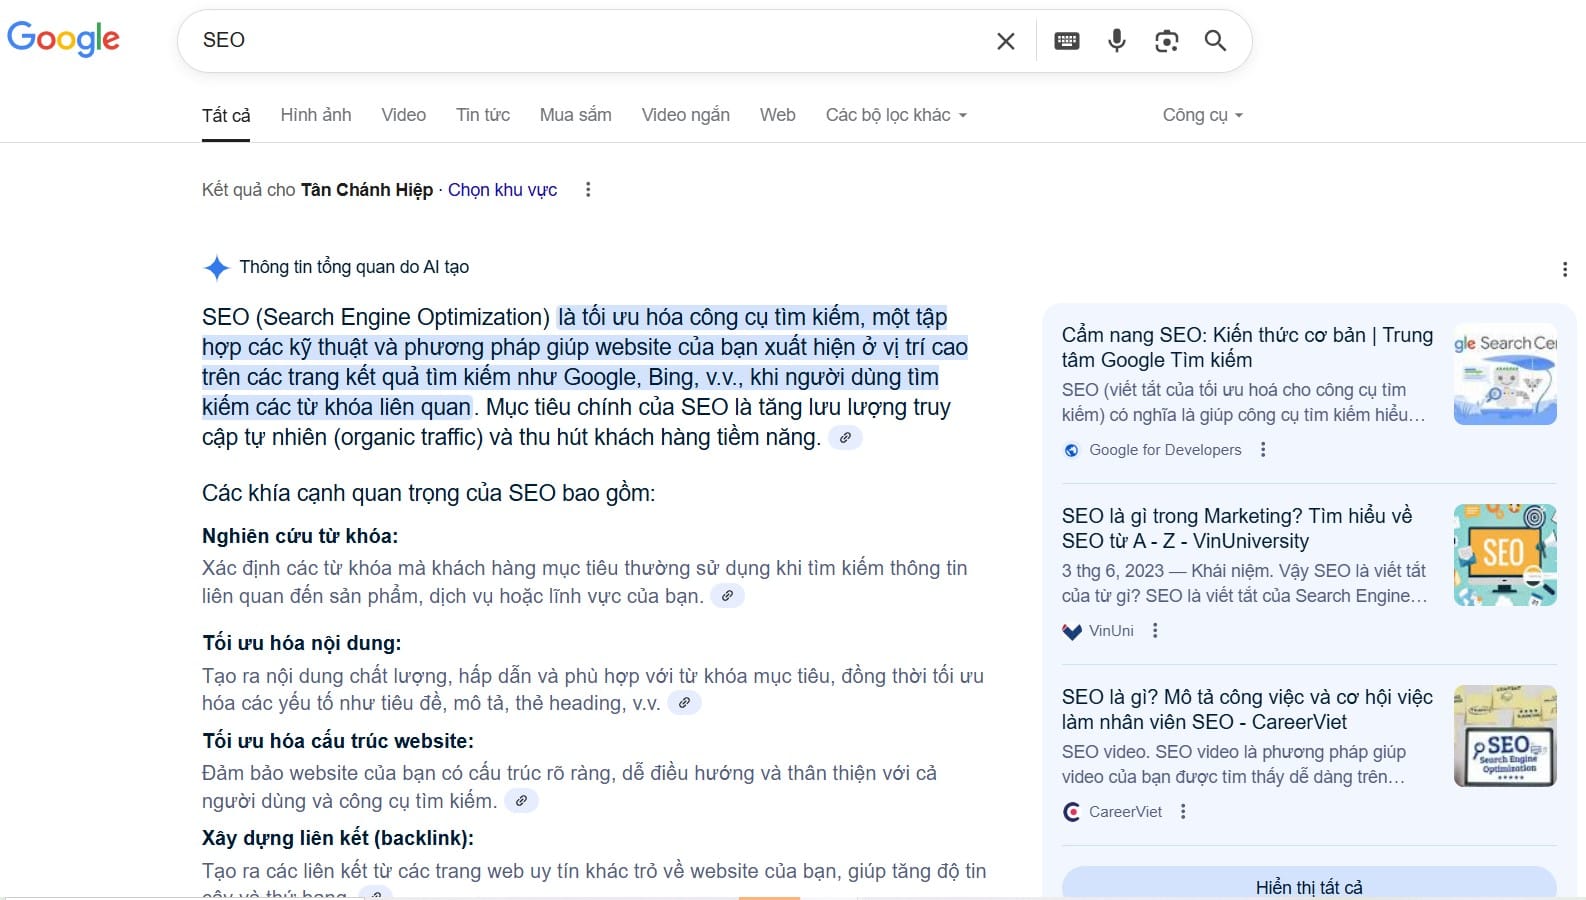1586x900 pixels.
Task: Open three-dot menu beside Chọn khu vực
Action: (588, 190)
